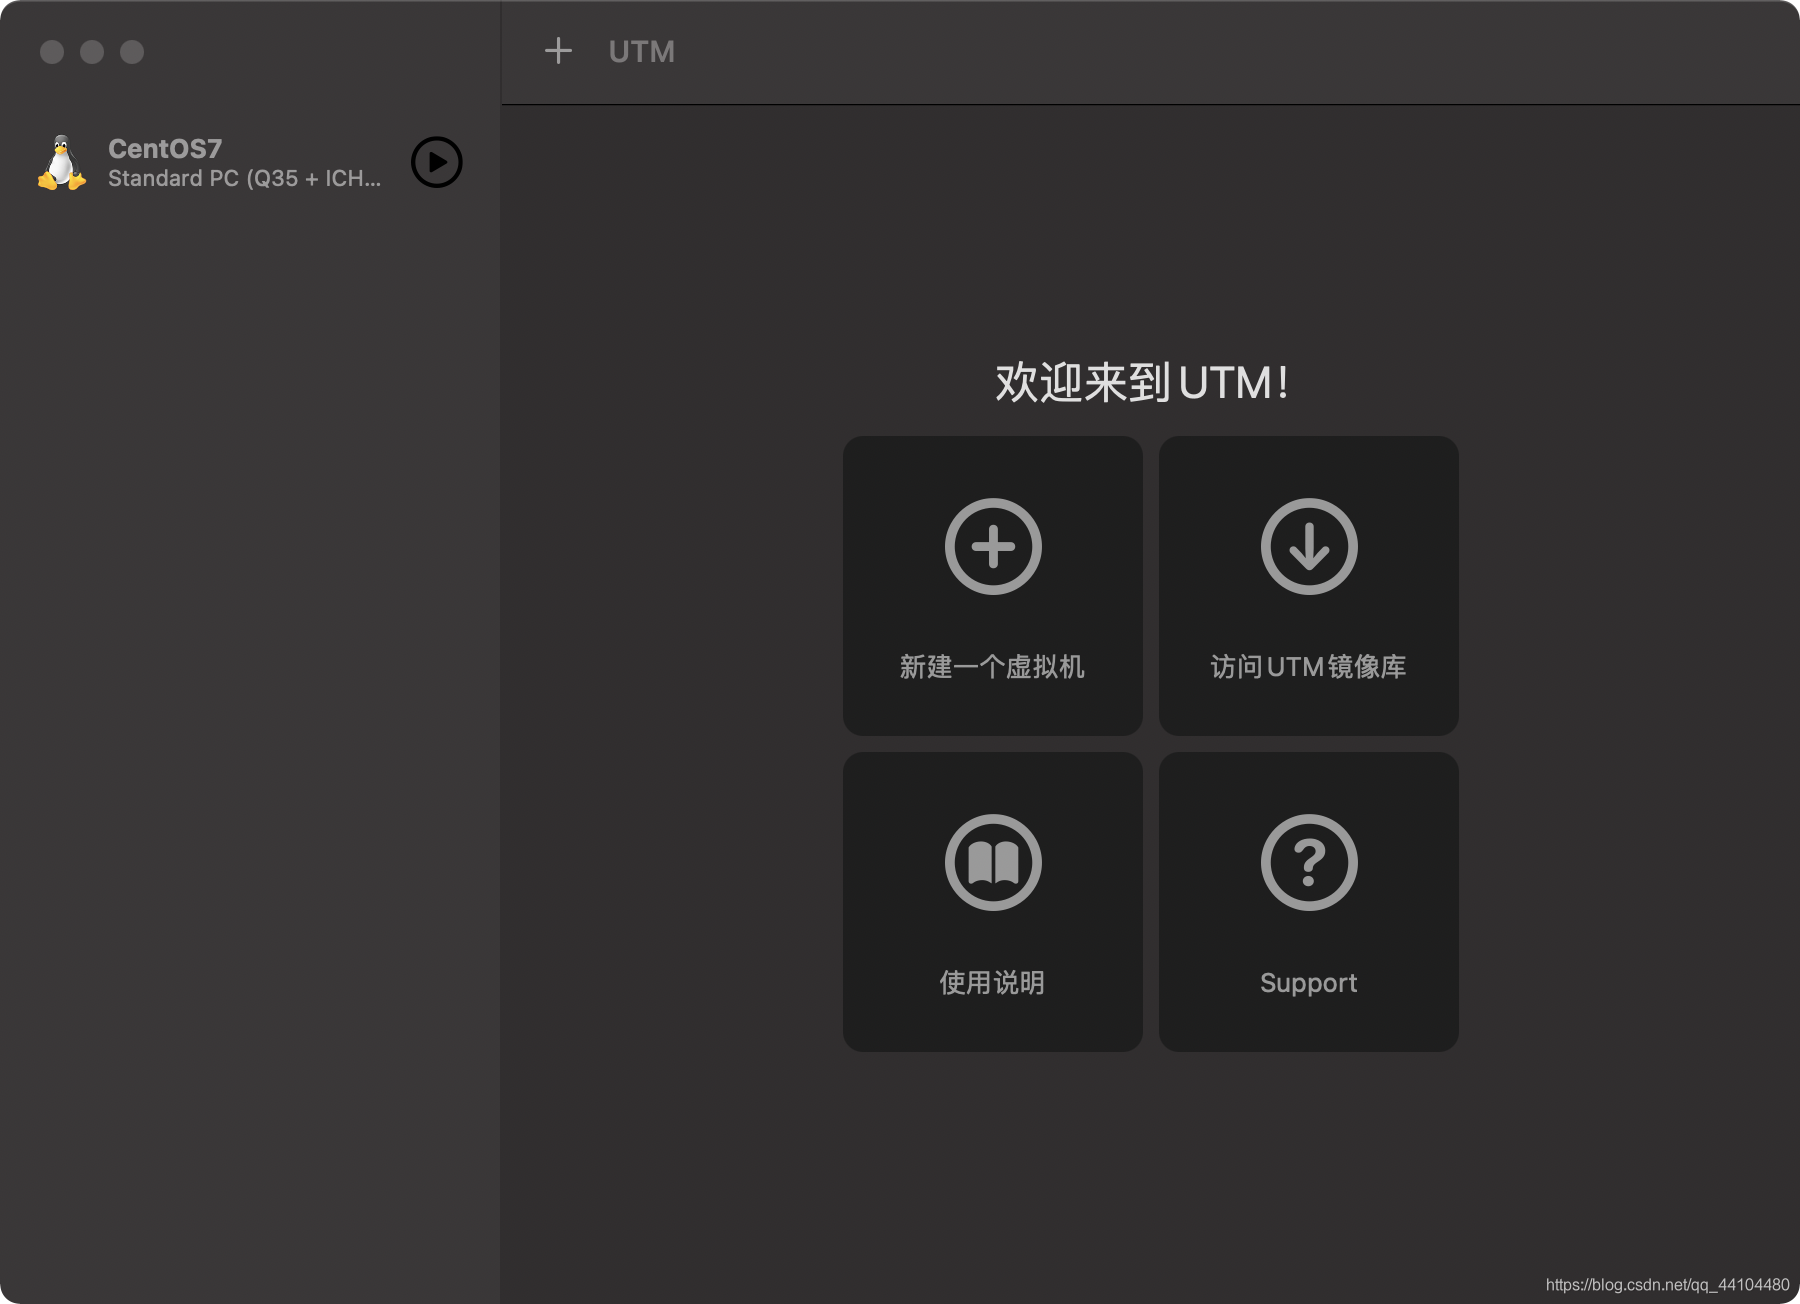The image size is (1800, 1304).
Task: Zoom the UTM window with the third traffic light
Action: tap(132, 52)
